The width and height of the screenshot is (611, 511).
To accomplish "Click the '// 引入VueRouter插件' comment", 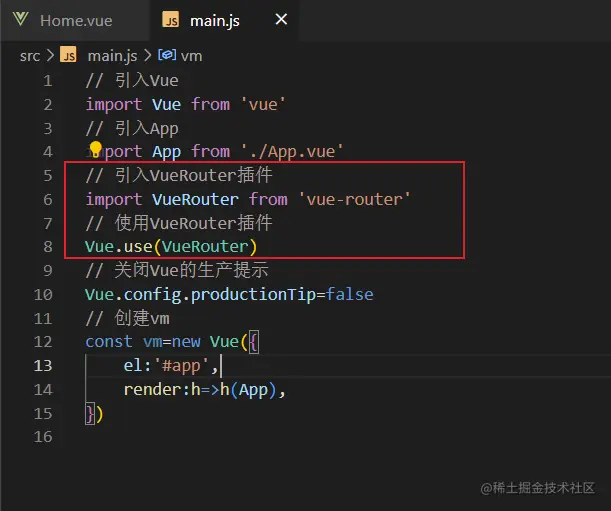I will tap(179, 175).
